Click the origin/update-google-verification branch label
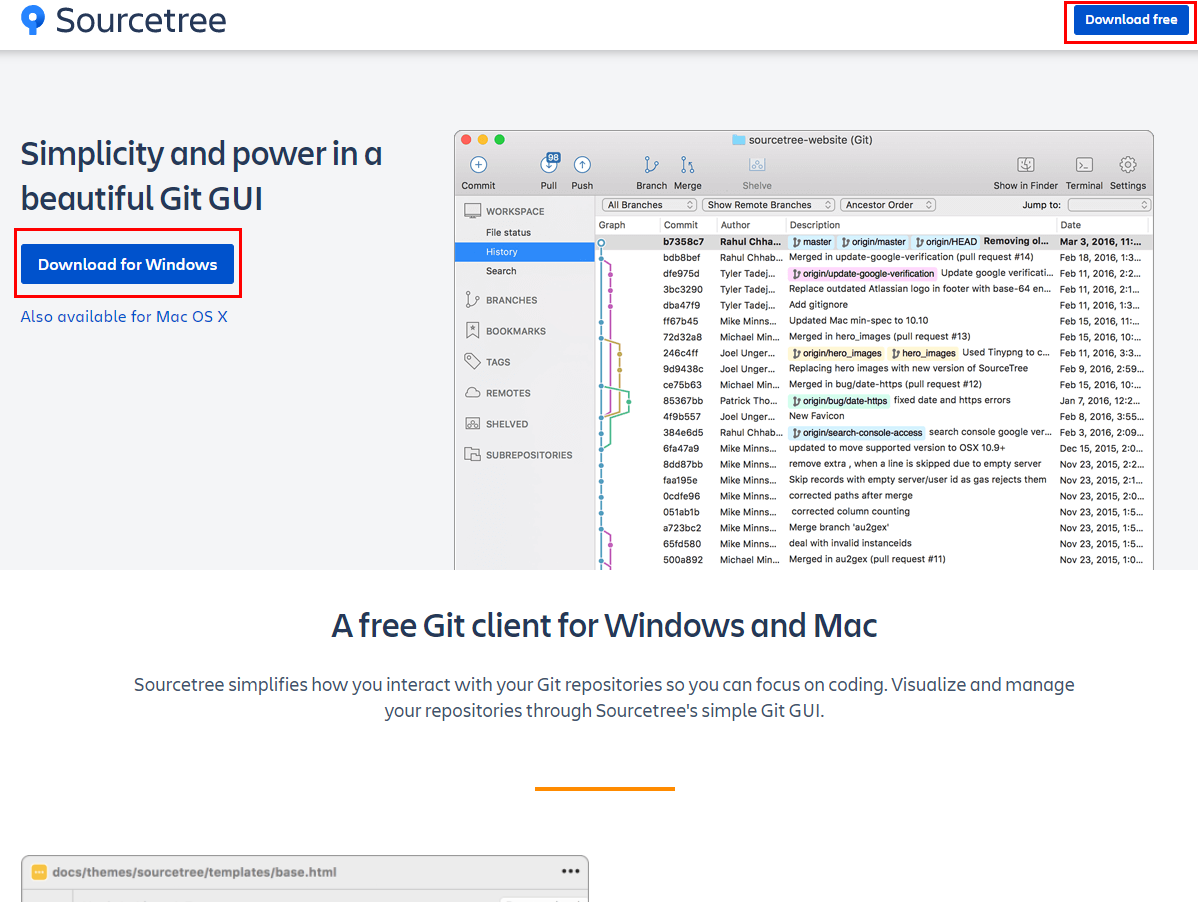The image size is (1198, 902). 863,273
